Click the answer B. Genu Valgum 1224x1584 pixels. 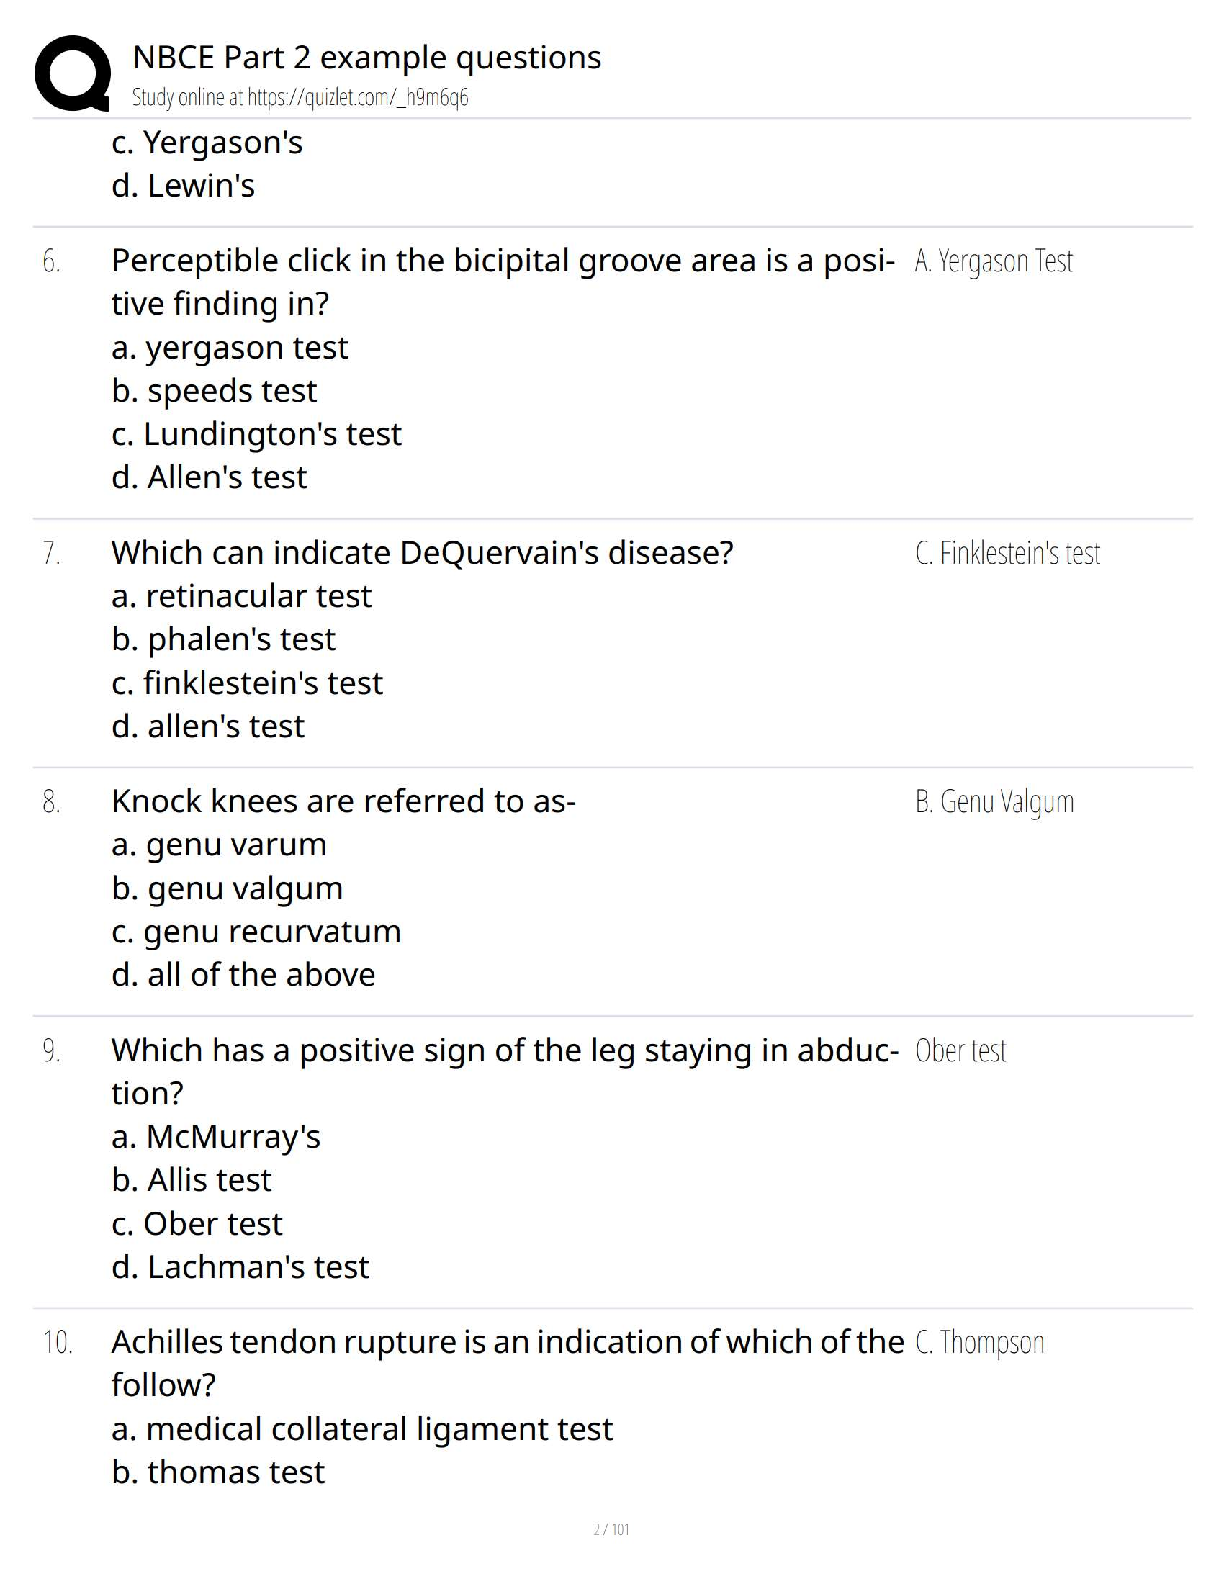pos(994,802)
